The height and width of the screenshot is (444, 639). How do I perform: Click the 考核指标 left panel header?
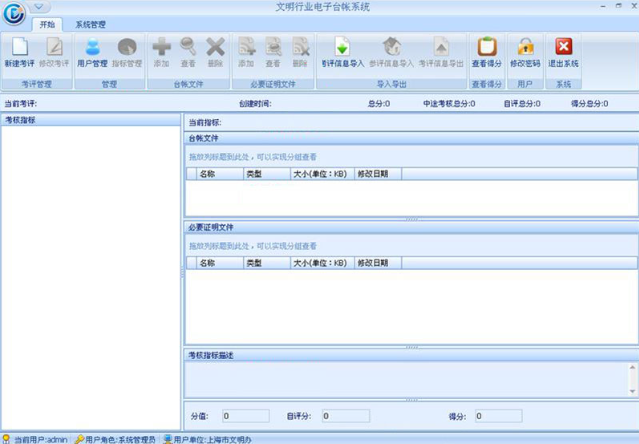[90, 120]
